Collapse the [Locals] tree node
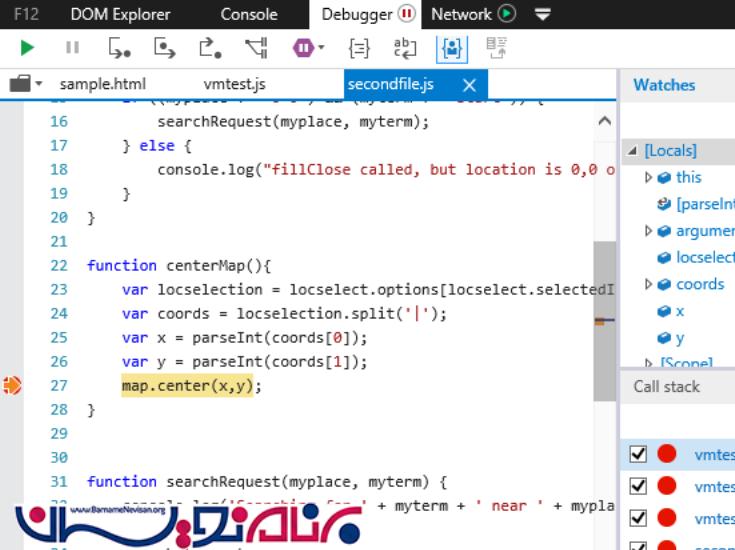Image resolution: width=735 pixels, height=550 pixels. [632, 151]
